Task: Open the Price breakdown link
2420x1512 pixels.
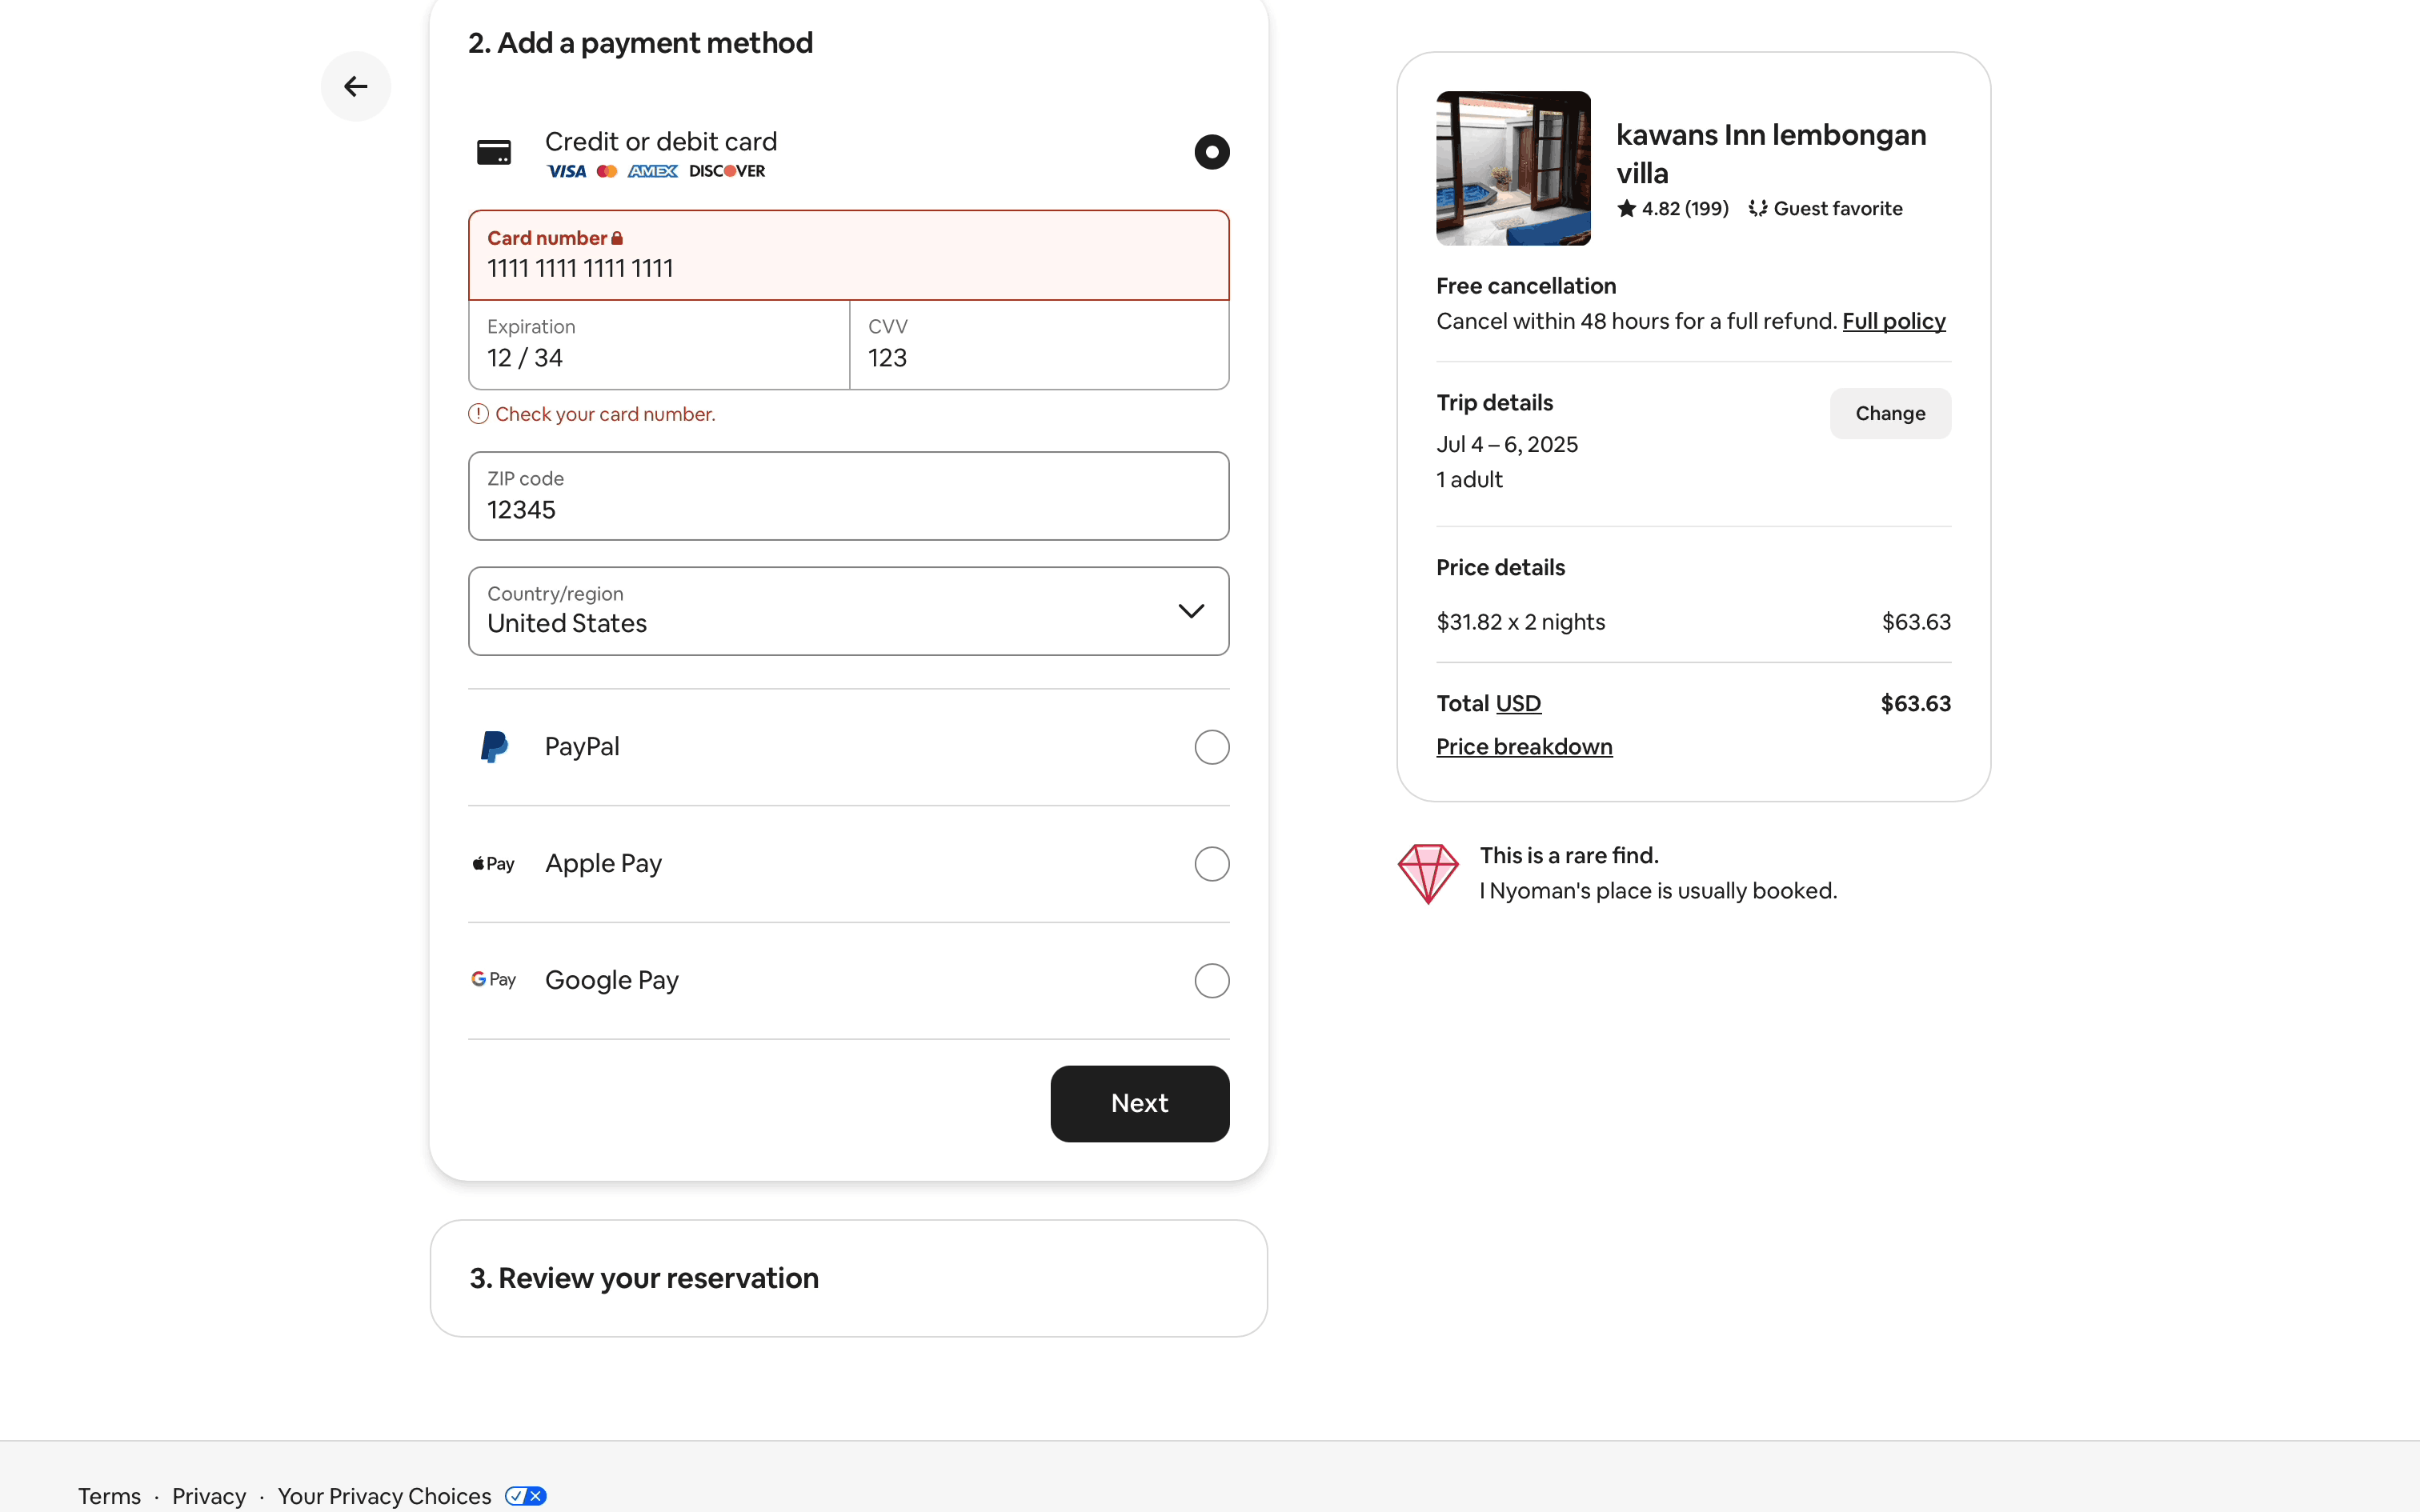Action: pos(1523,747)
